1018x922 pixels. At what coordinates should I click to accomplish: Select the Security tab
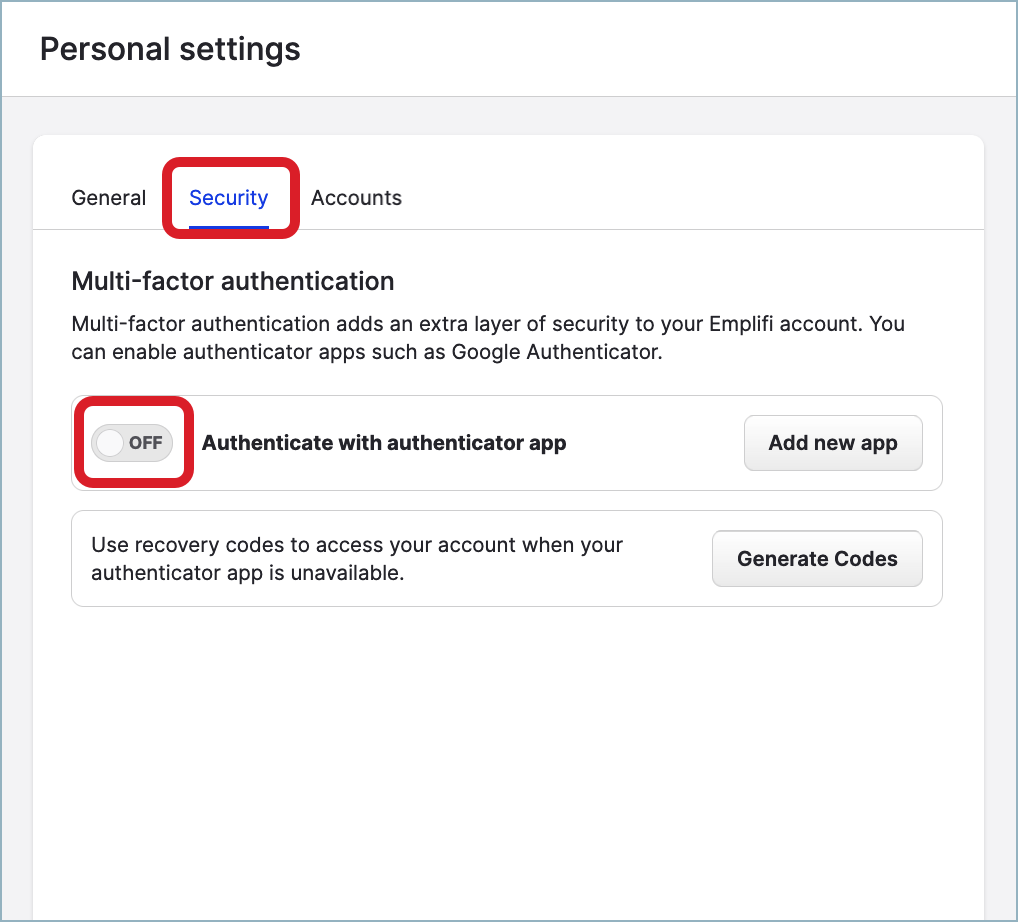click(x=228, y=198)
